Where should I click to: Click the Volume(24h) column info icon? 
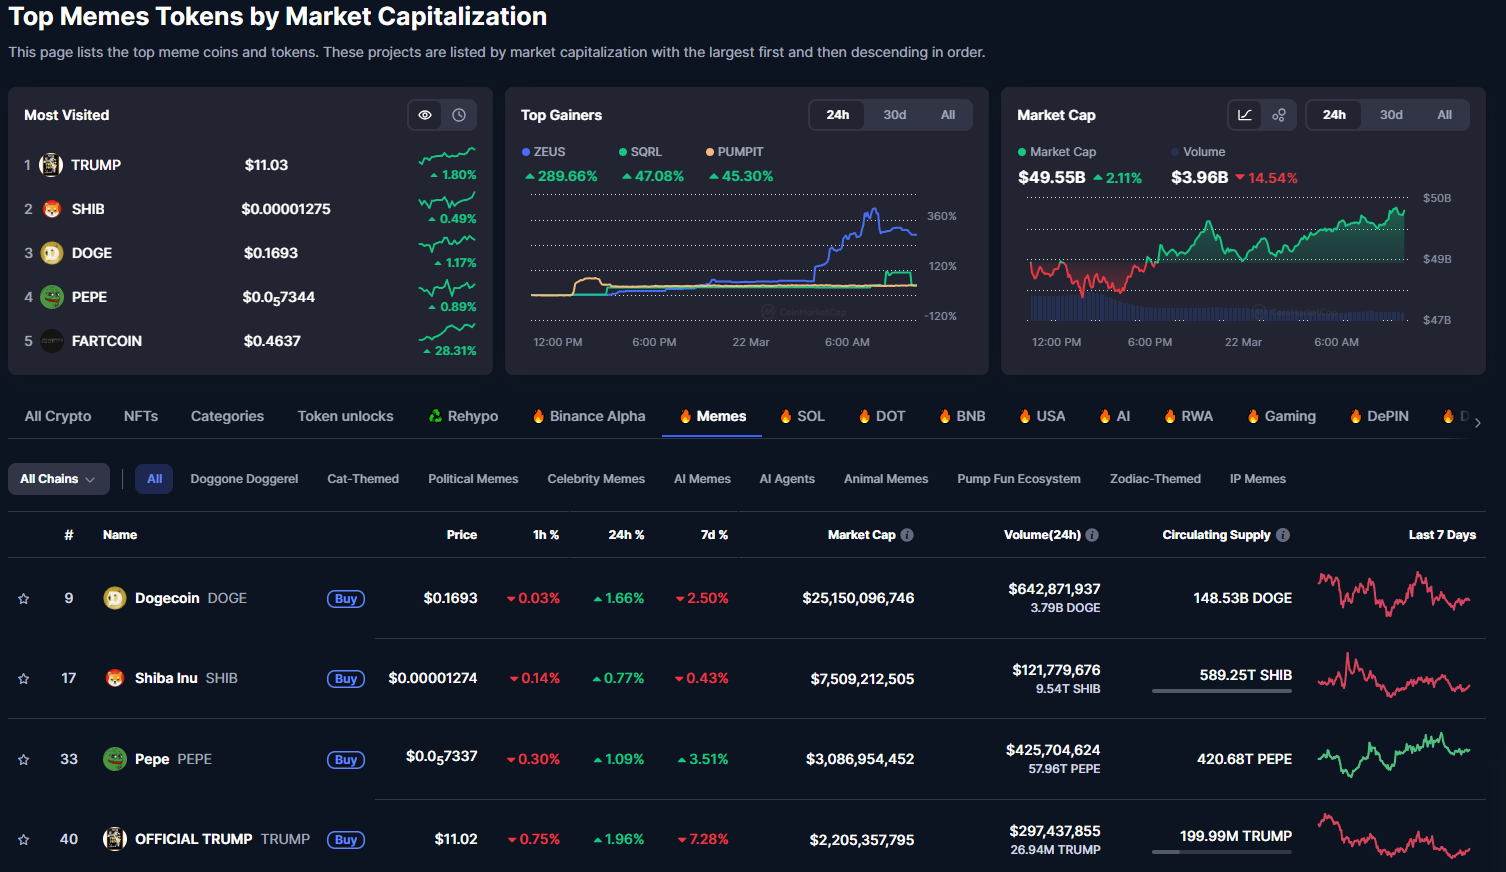[1092, 535]
